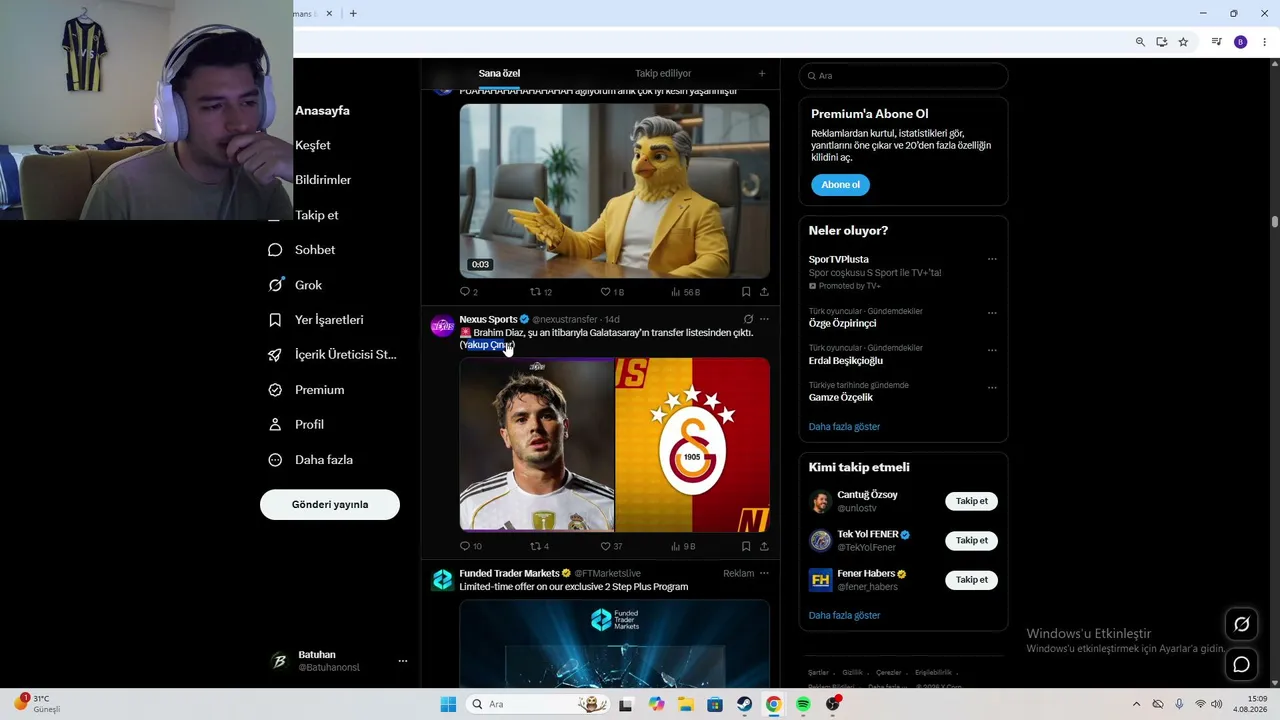Click the Windows taskbar search box
Image resolution: width=1280 pixels, height=720 pixels.
tap(536, 704)
